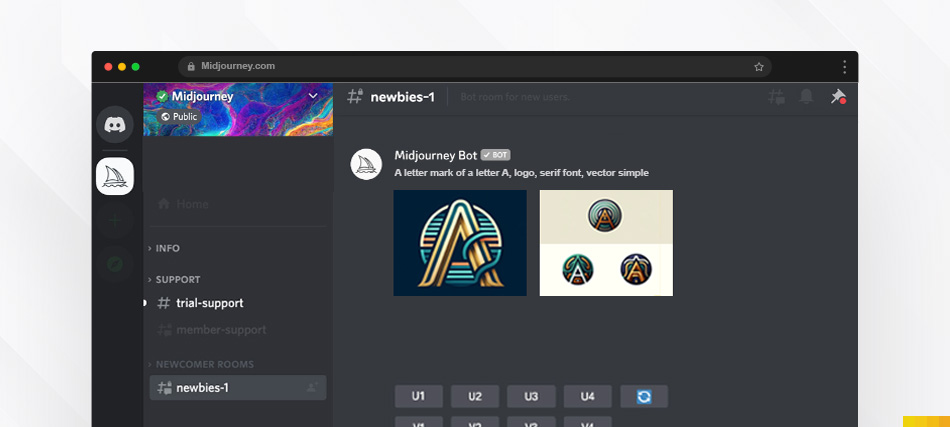Open browser three-dot menu

click(x=844, y=67)
